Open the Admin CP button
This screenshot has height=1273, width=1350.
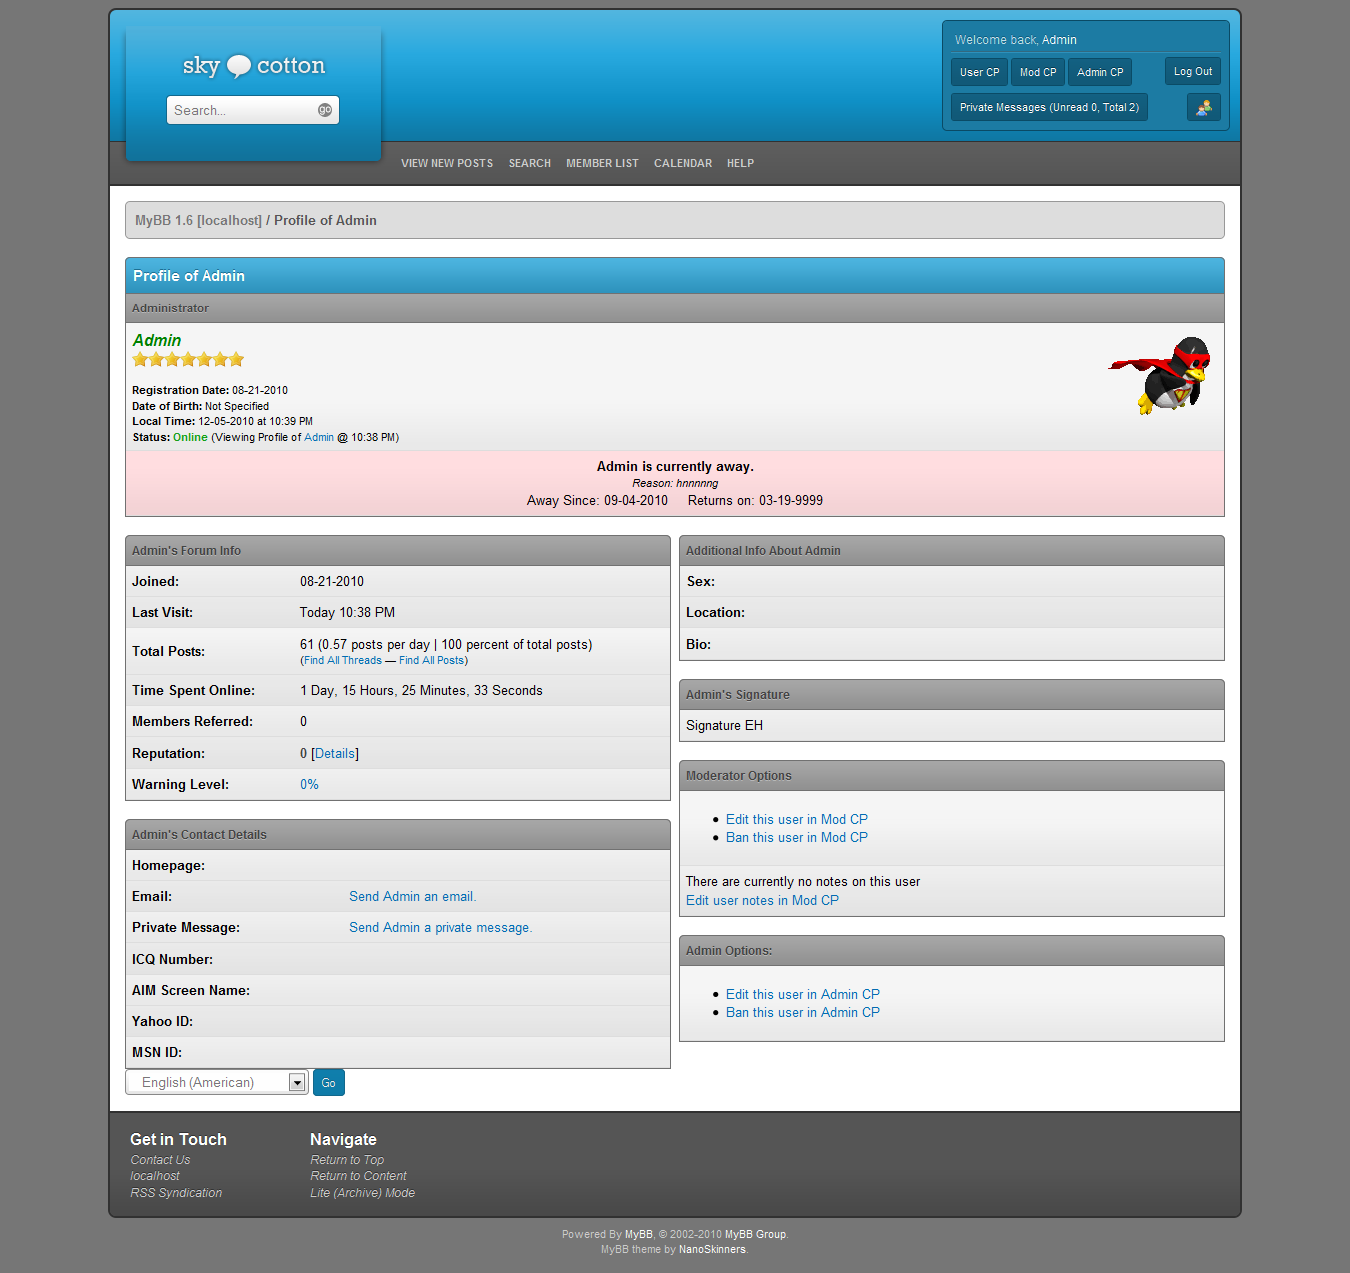click(1100, 72)
